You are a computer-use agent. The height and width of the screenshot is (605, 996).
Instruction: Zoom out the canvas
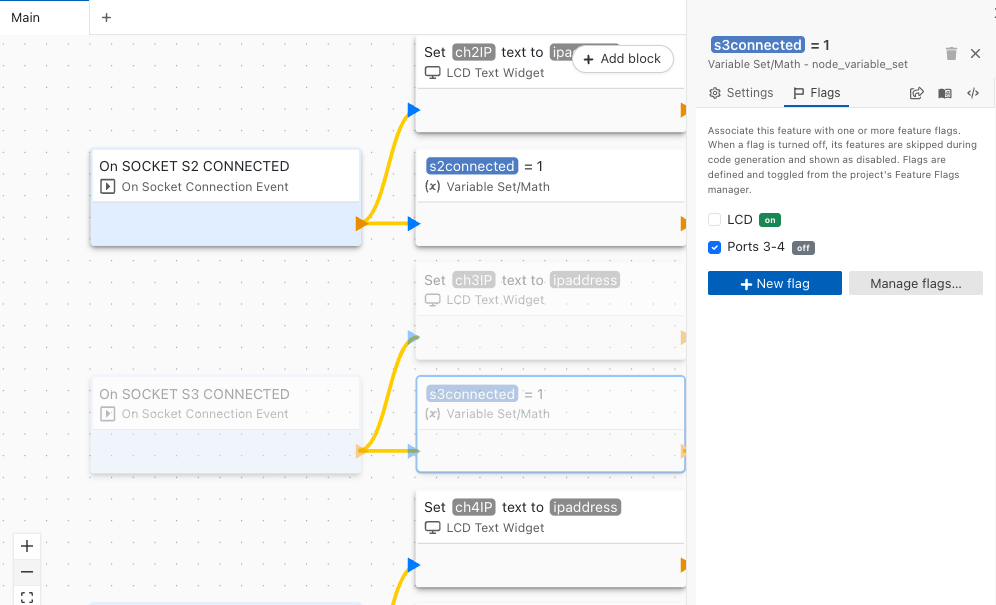pos(27,572)
